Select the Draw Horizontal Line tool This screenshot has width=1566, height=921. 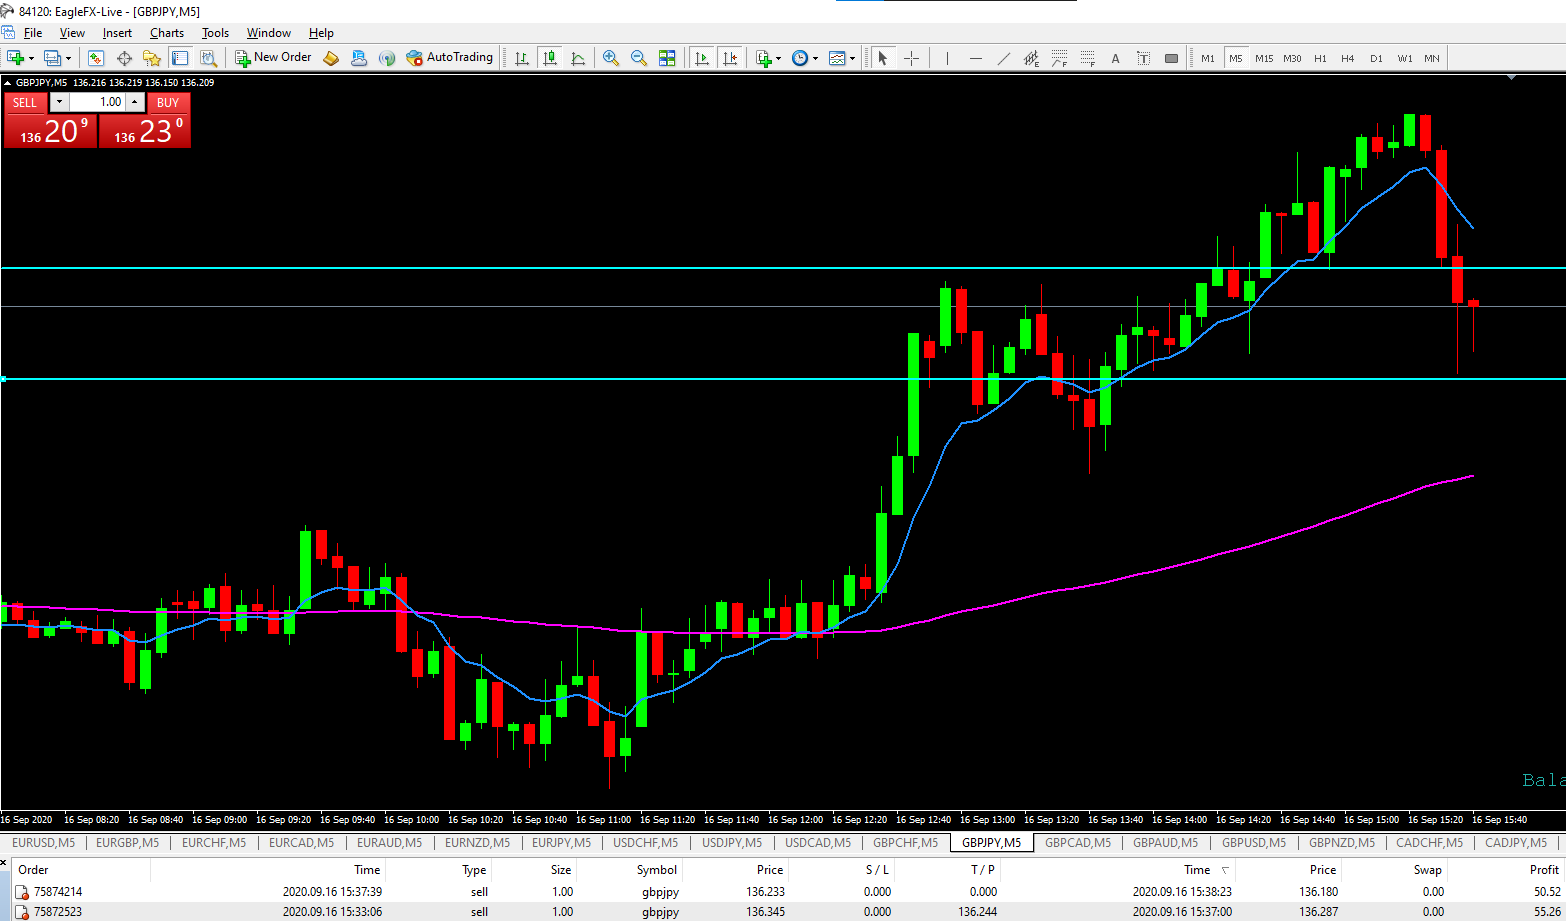976,58
